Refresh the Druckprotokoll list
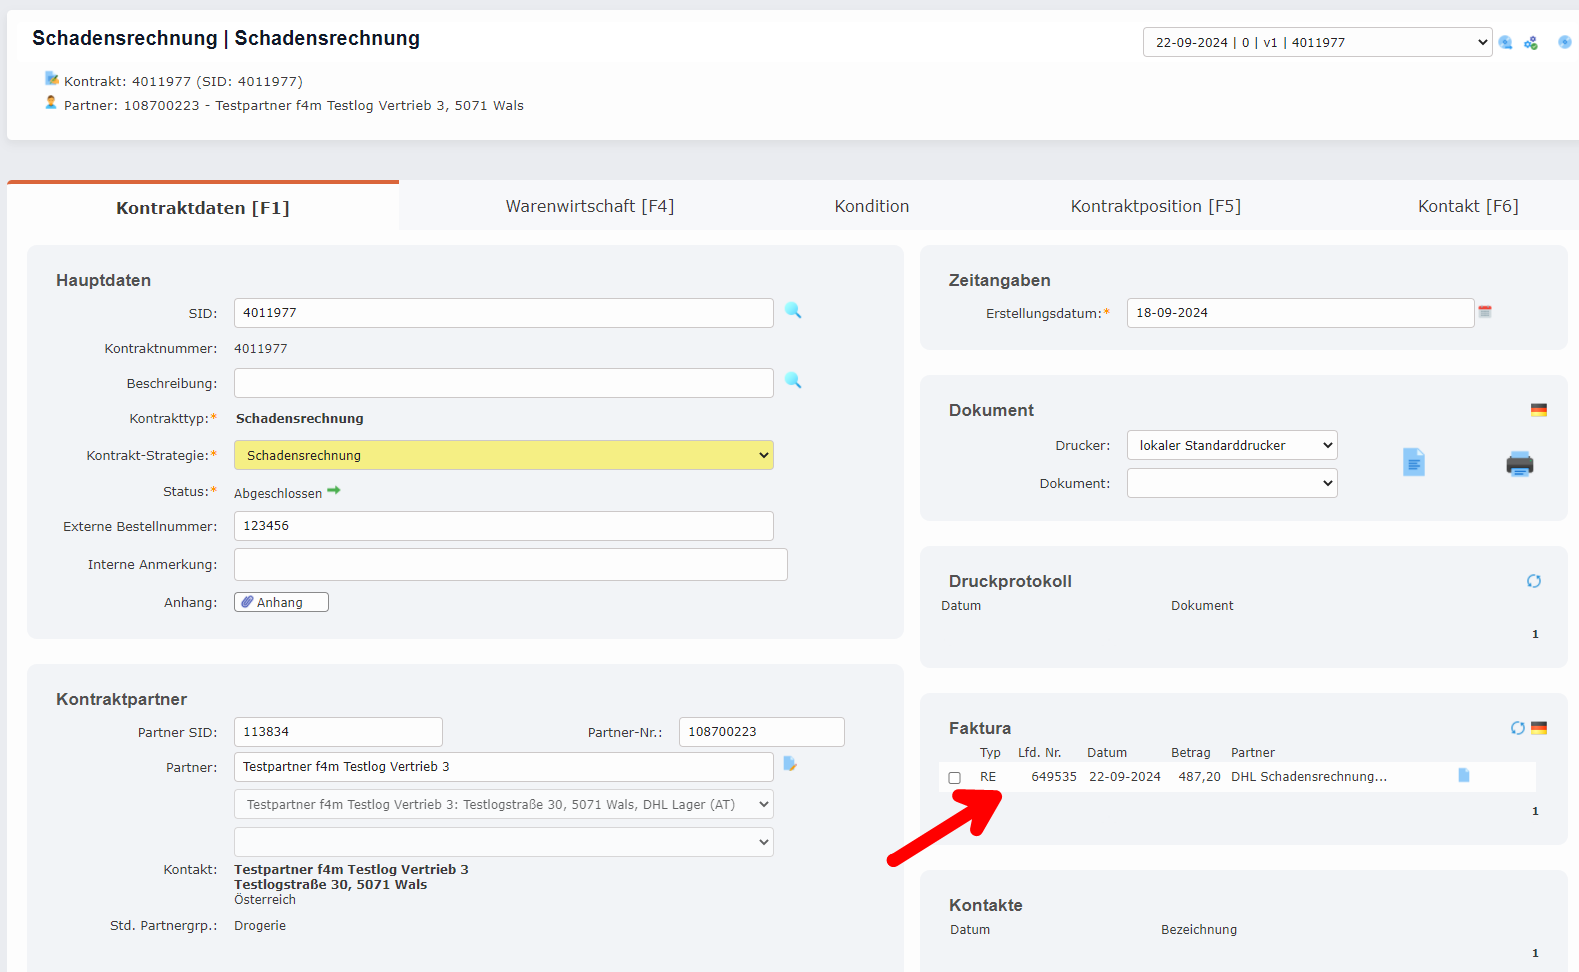 tap(1534, 581)
